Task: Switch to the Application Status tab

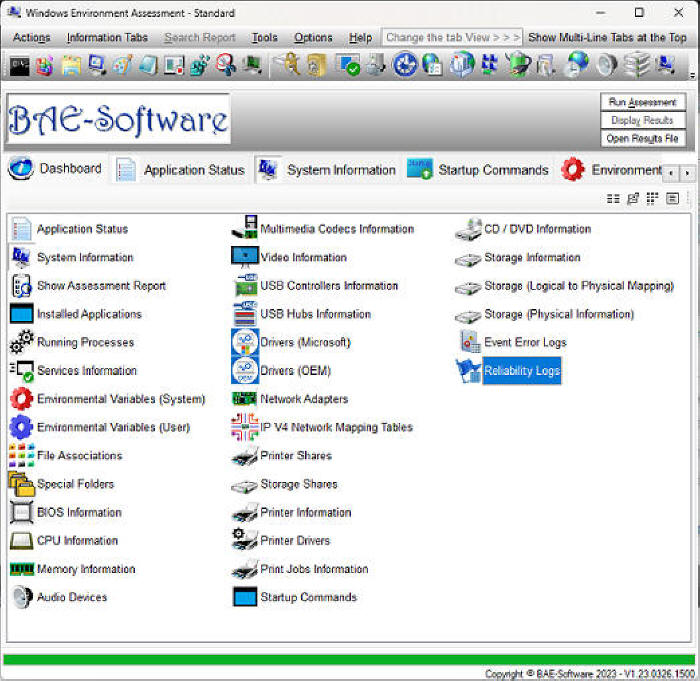Action: click(180, 170)
